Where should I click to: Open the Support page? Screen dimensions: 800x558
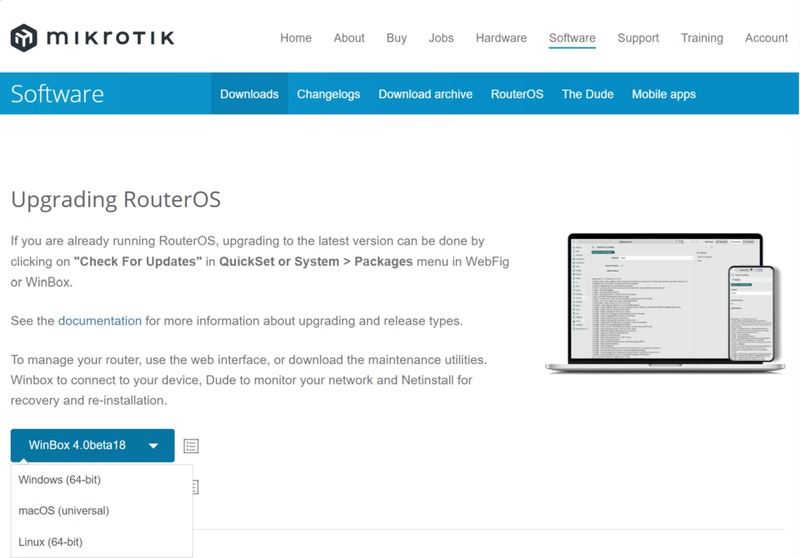pyautogui.click(x=638, y=38)
